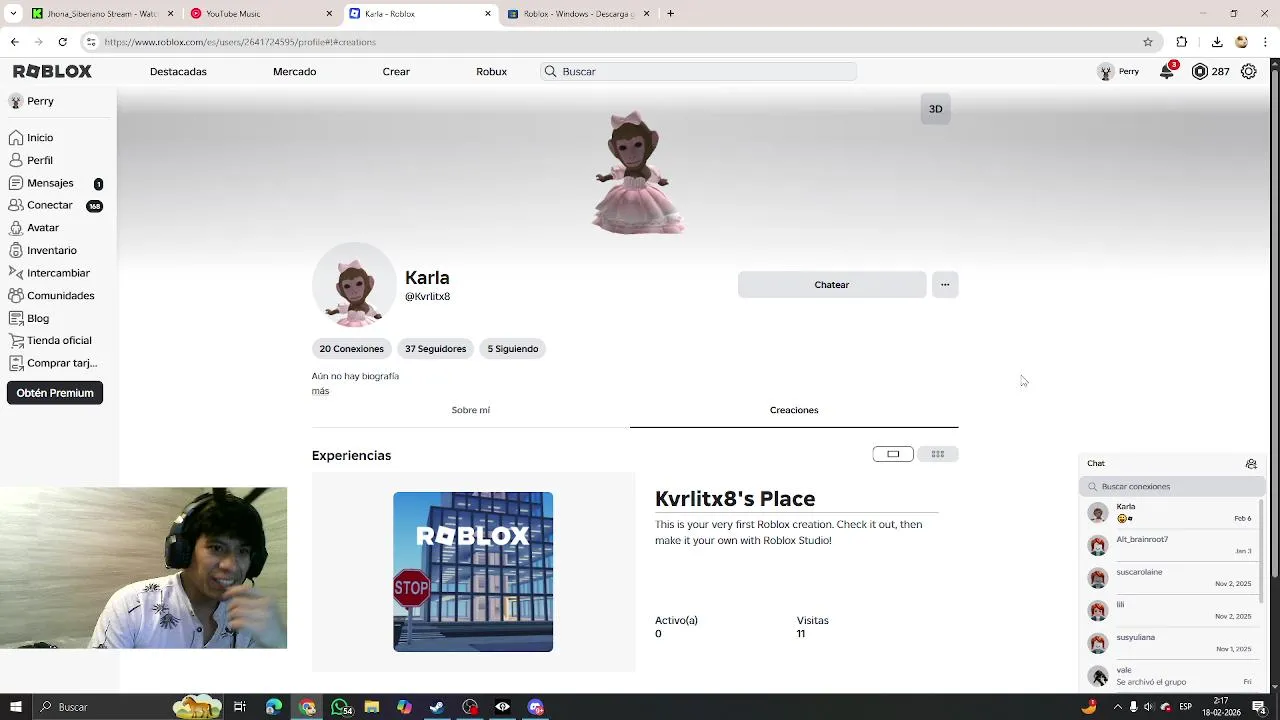The image size is (1280, 720).
Task: Open the Destacadas menu
Action: click(178, 72)
